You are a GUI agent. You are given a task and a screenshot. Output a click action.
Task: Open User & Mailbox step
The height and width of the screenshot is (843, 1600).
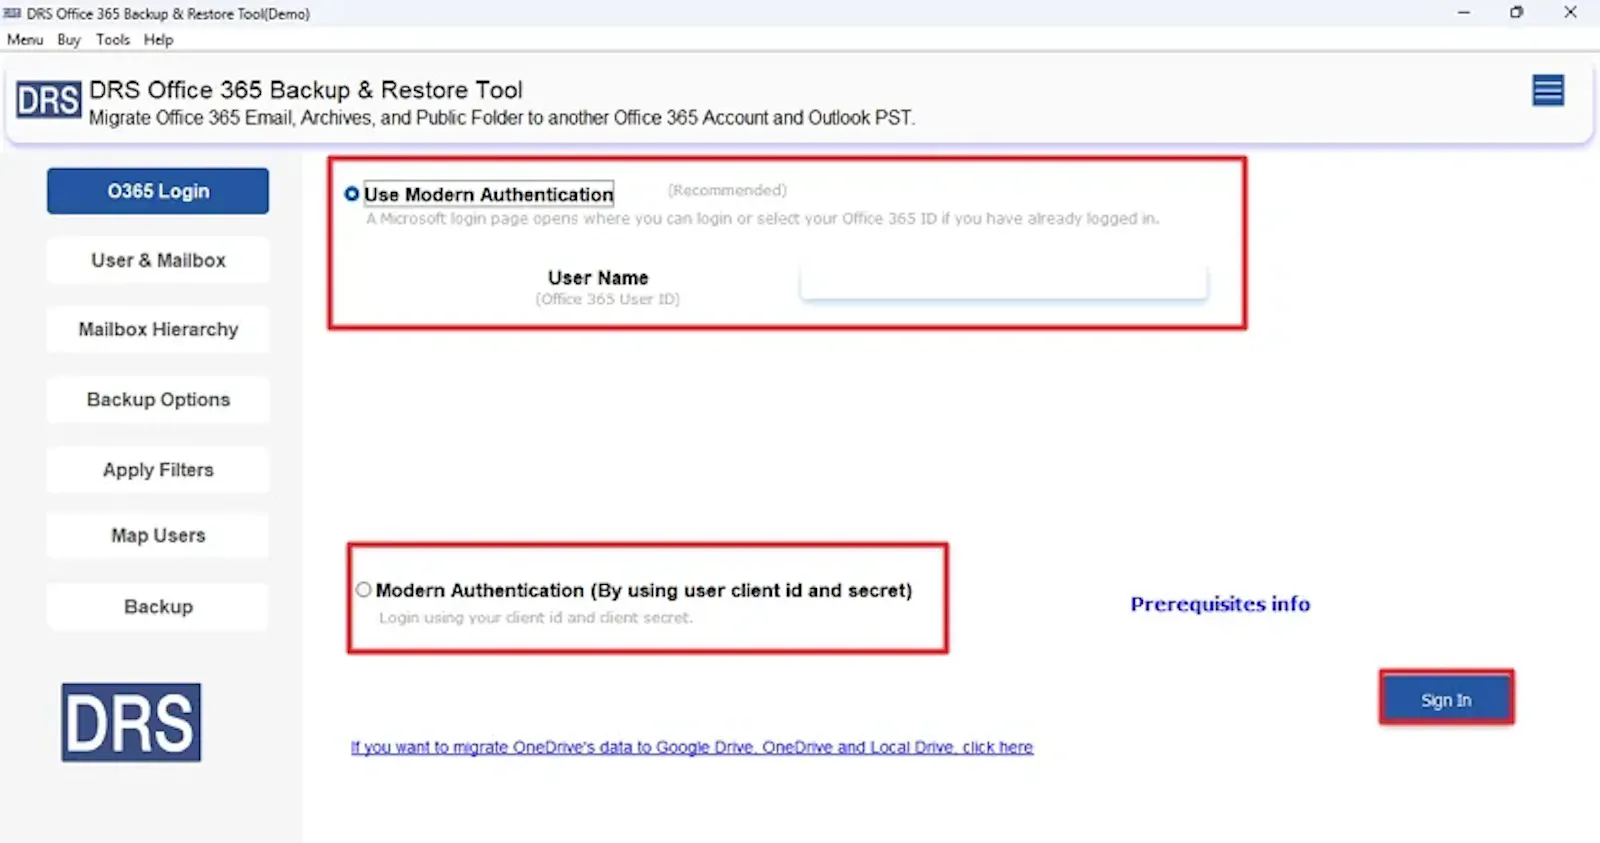pyautogui.click(x=158, y=260)
